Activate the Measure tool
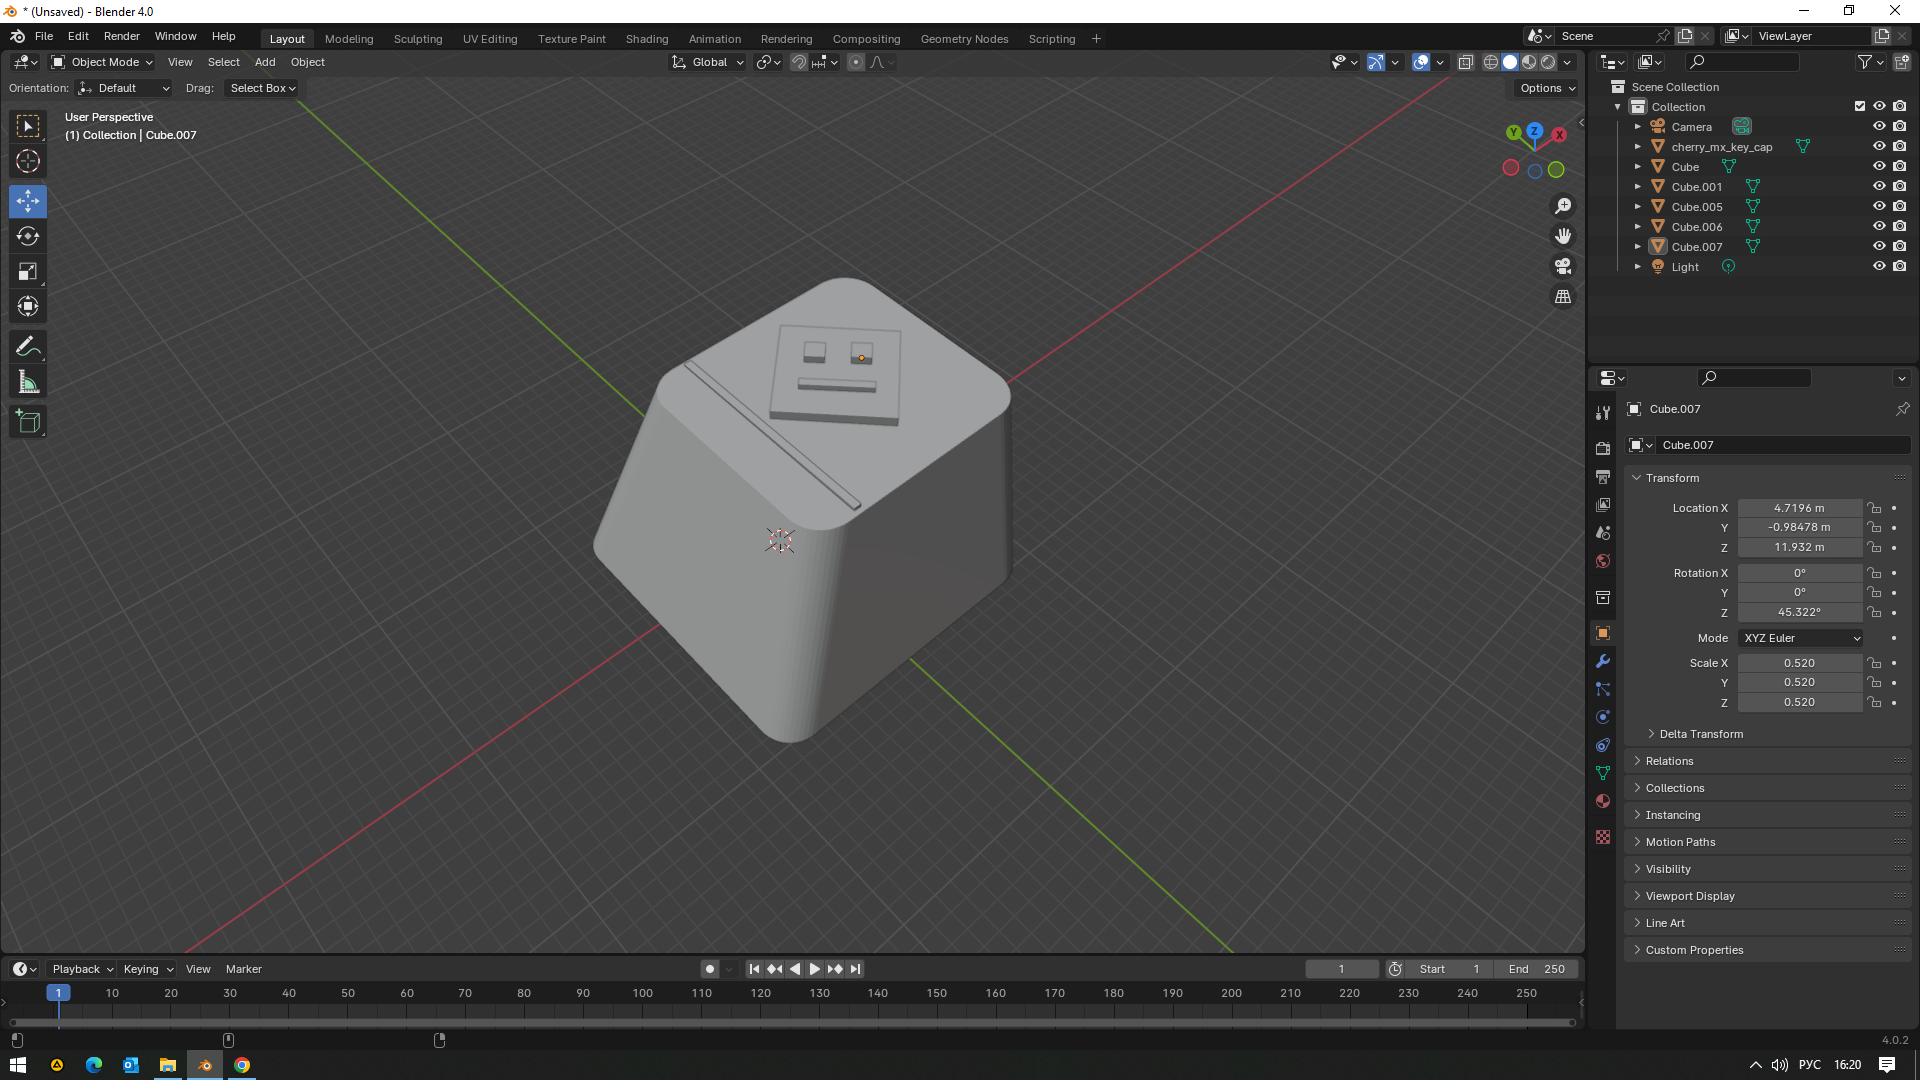1920x1080 pixels. coord(28,382)
